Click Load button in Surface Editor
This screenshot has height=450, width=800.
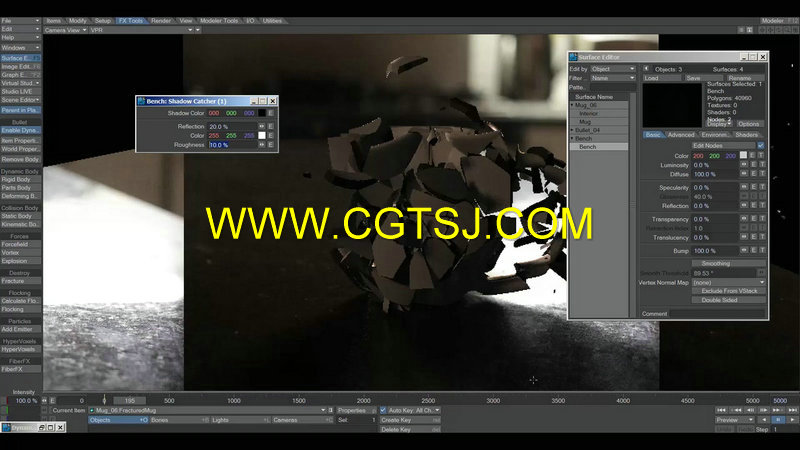[x=662, y=78]
